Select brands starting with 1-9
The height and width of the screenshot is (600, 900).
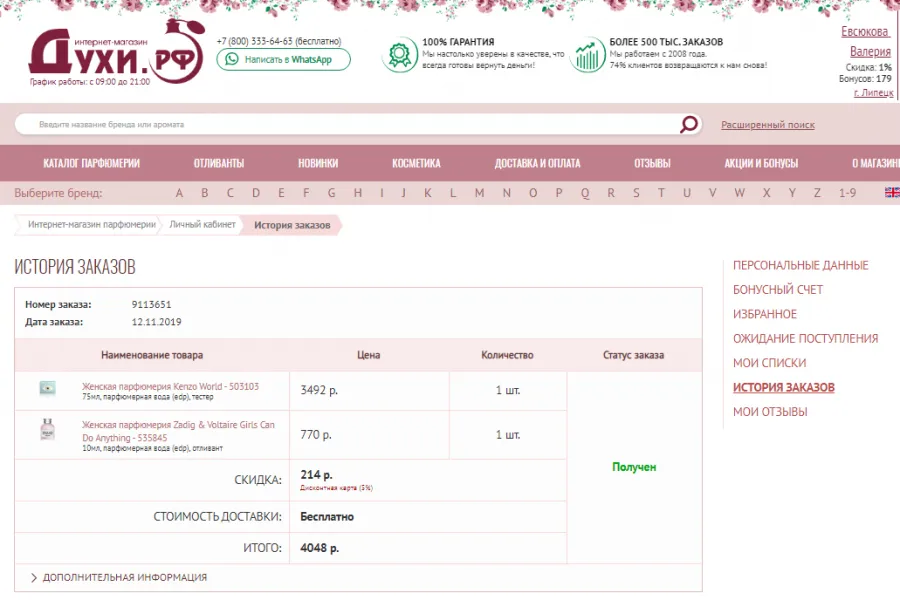pyautogui.click(x=847, y=193)
